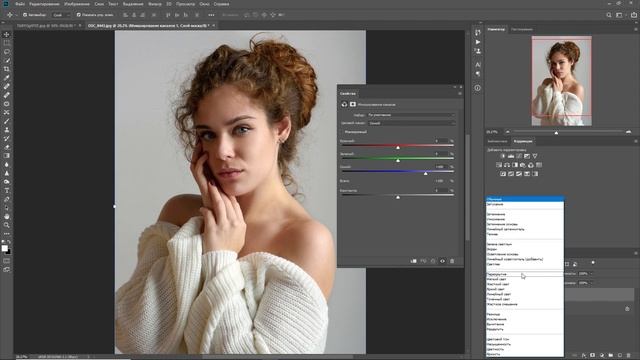Click the search icon in options bar

pos(609,15)
